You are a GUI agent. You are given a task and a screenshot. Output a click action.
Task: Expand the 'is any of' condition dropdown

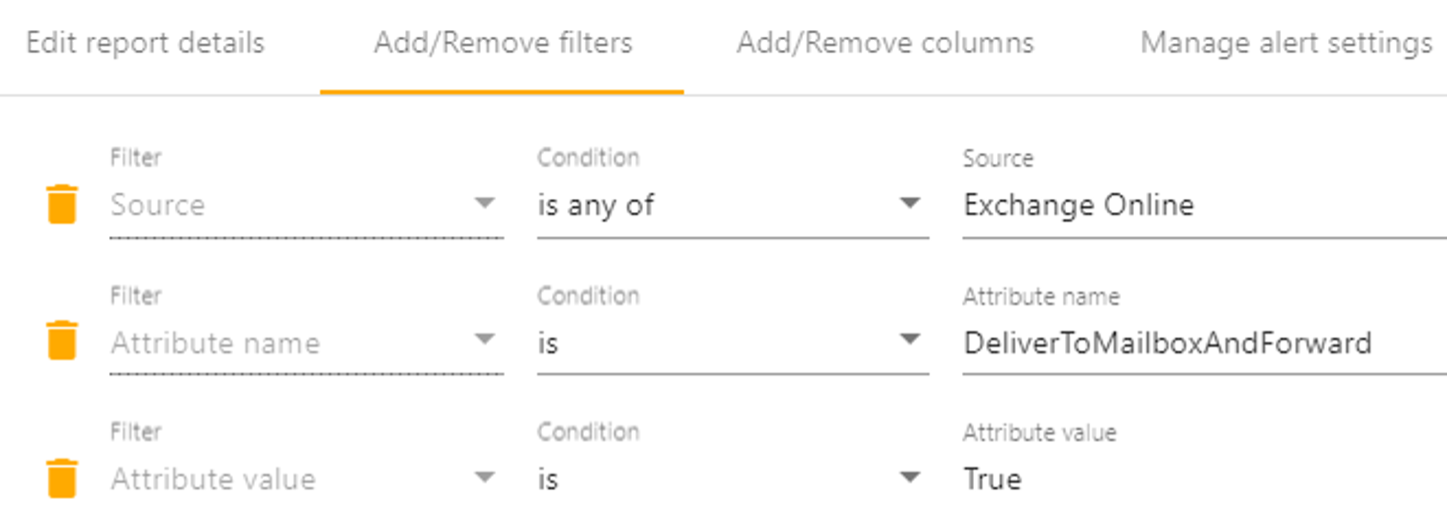(730, 205)
